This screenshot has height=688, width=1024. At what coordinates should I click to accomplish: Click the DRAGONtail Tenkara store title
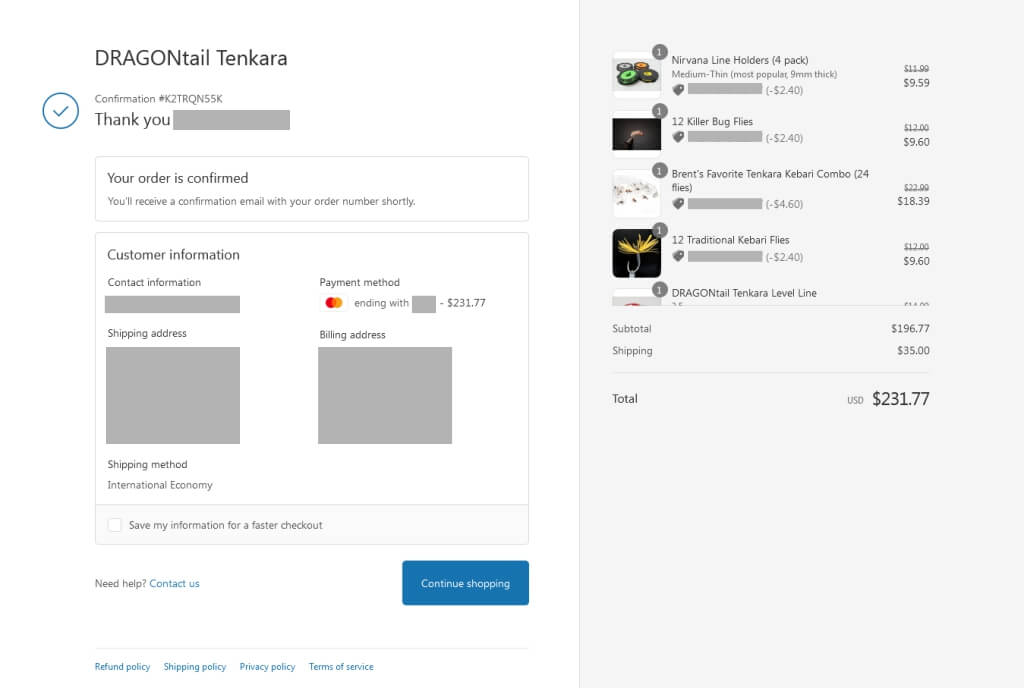pyautogui.click(x=191, y=58)
